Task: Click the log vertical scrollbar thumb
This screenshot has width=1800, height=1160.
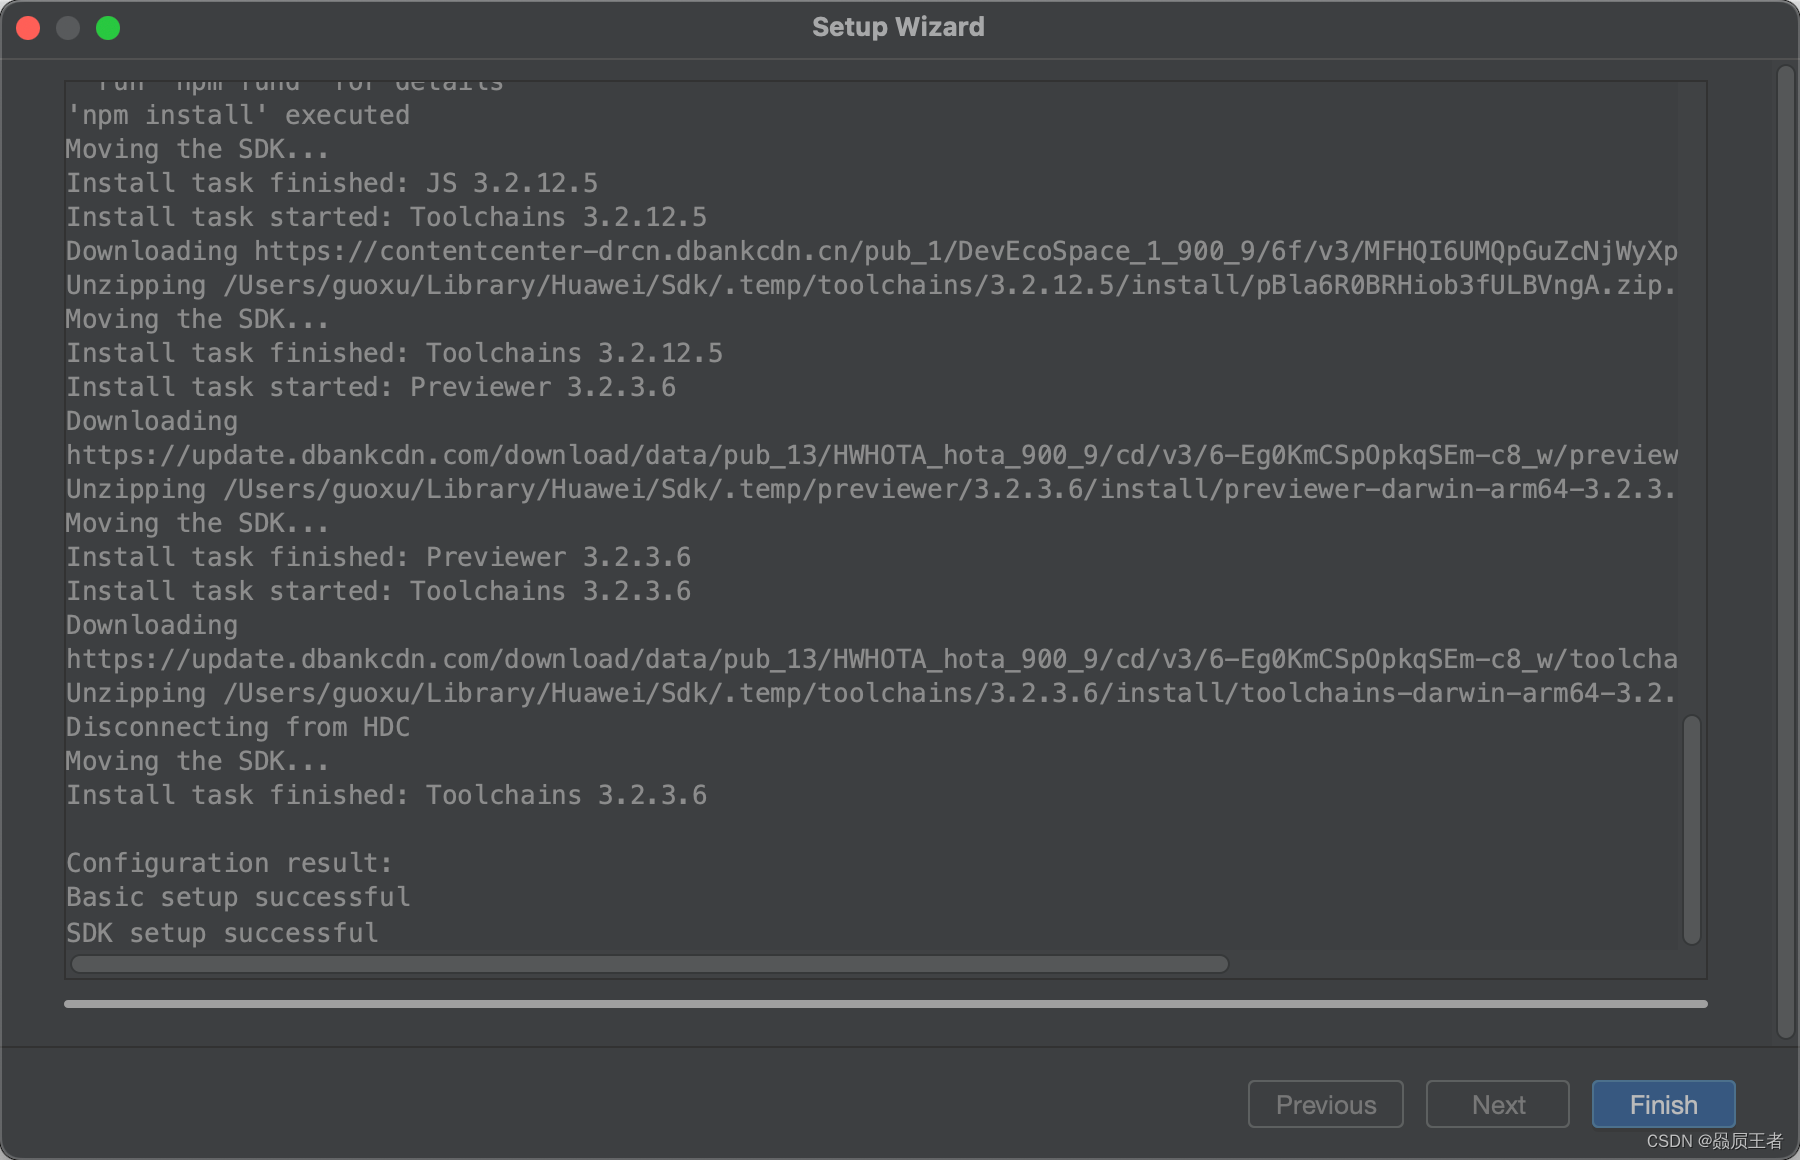Action: (1692, 829)
